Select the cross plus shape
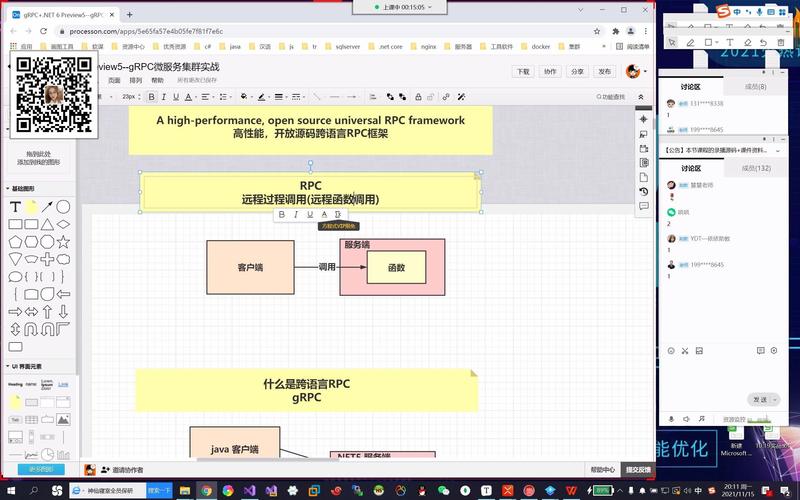Screen dimensions: 800x500 click(47, 259)
